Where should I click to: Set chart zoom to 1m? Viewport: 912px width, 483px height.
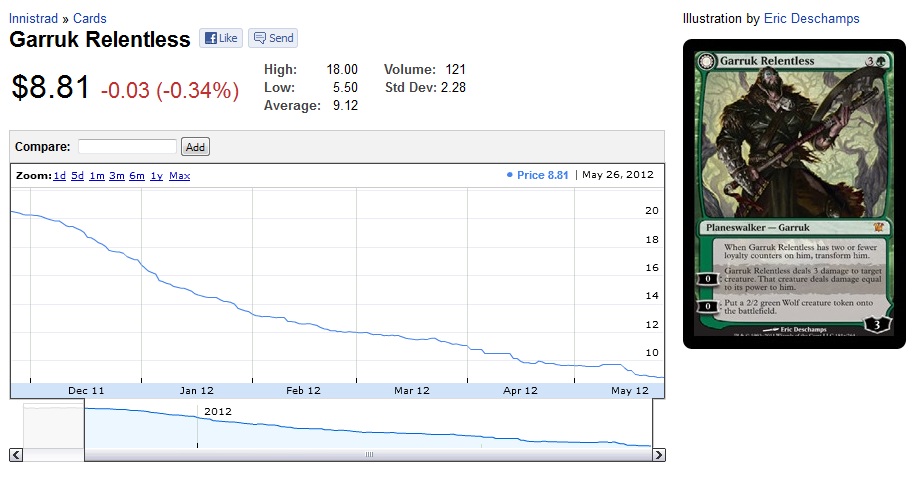pos(97,176)
